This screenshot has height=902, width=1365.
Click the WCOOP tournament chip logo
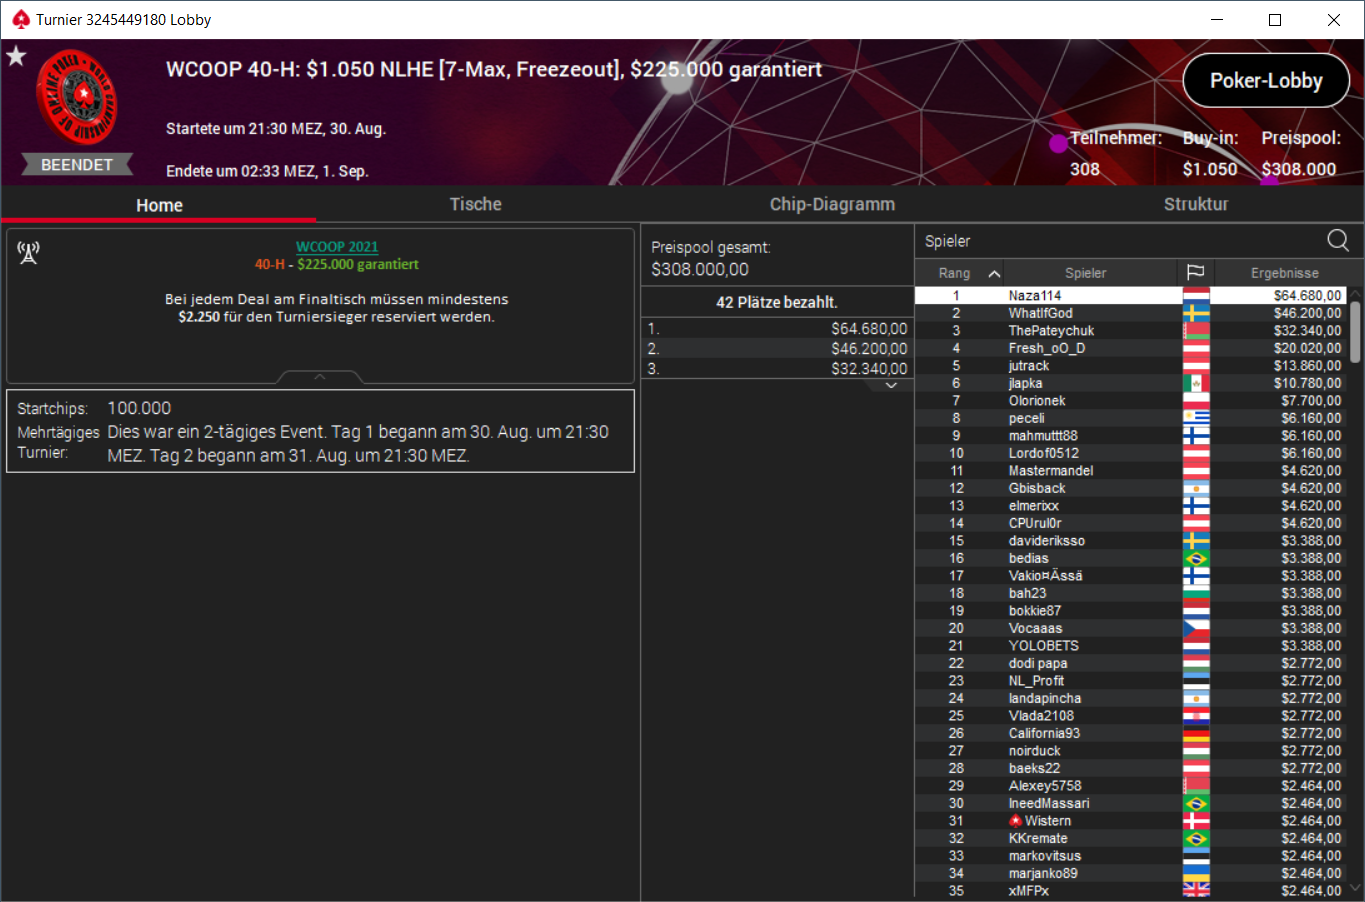pyautogui.click(x=76, y=98)
